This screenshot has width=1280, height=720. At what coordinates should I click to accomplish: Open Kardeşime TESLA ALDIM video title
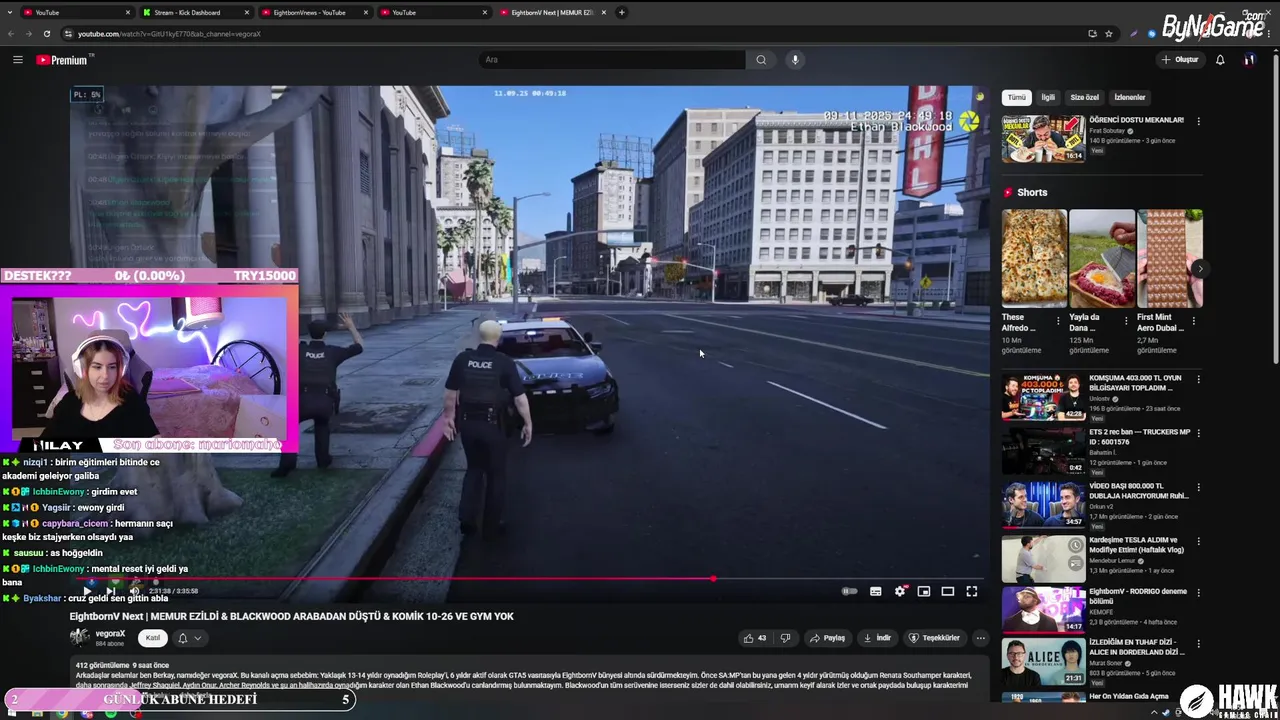(1137, 544)
